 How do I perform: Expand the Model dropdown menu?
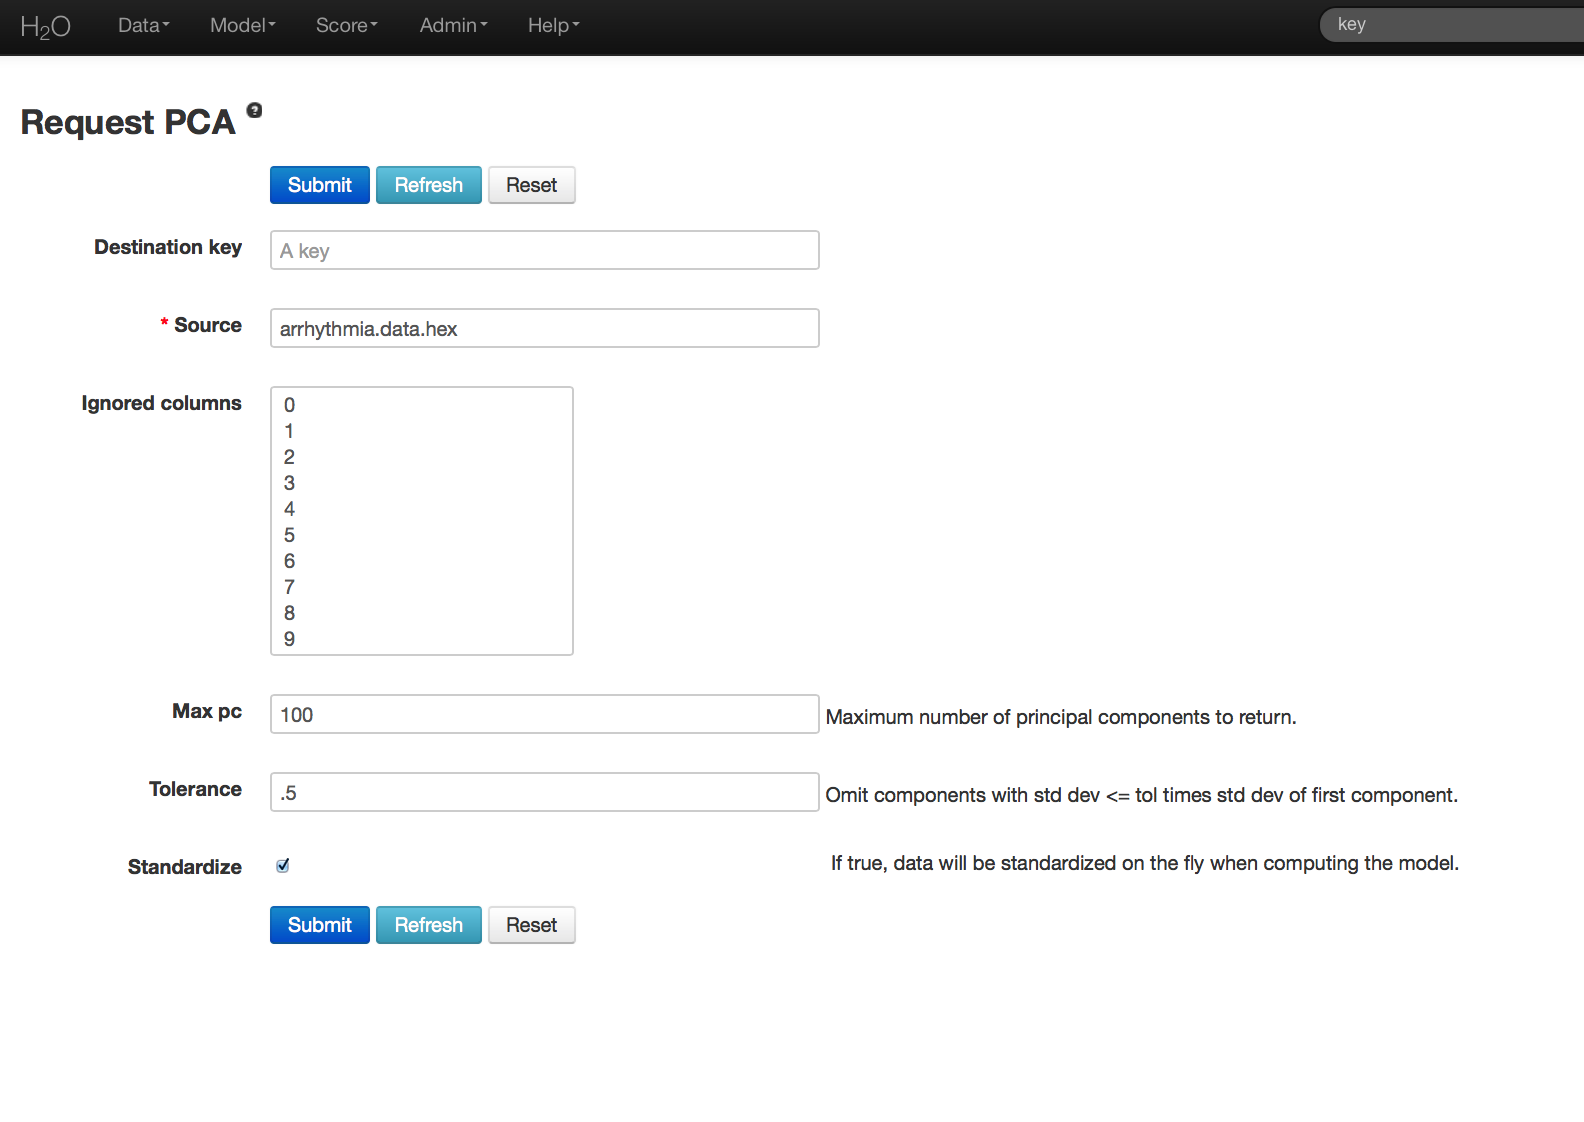pyautogui.click(x=242, y=26)
